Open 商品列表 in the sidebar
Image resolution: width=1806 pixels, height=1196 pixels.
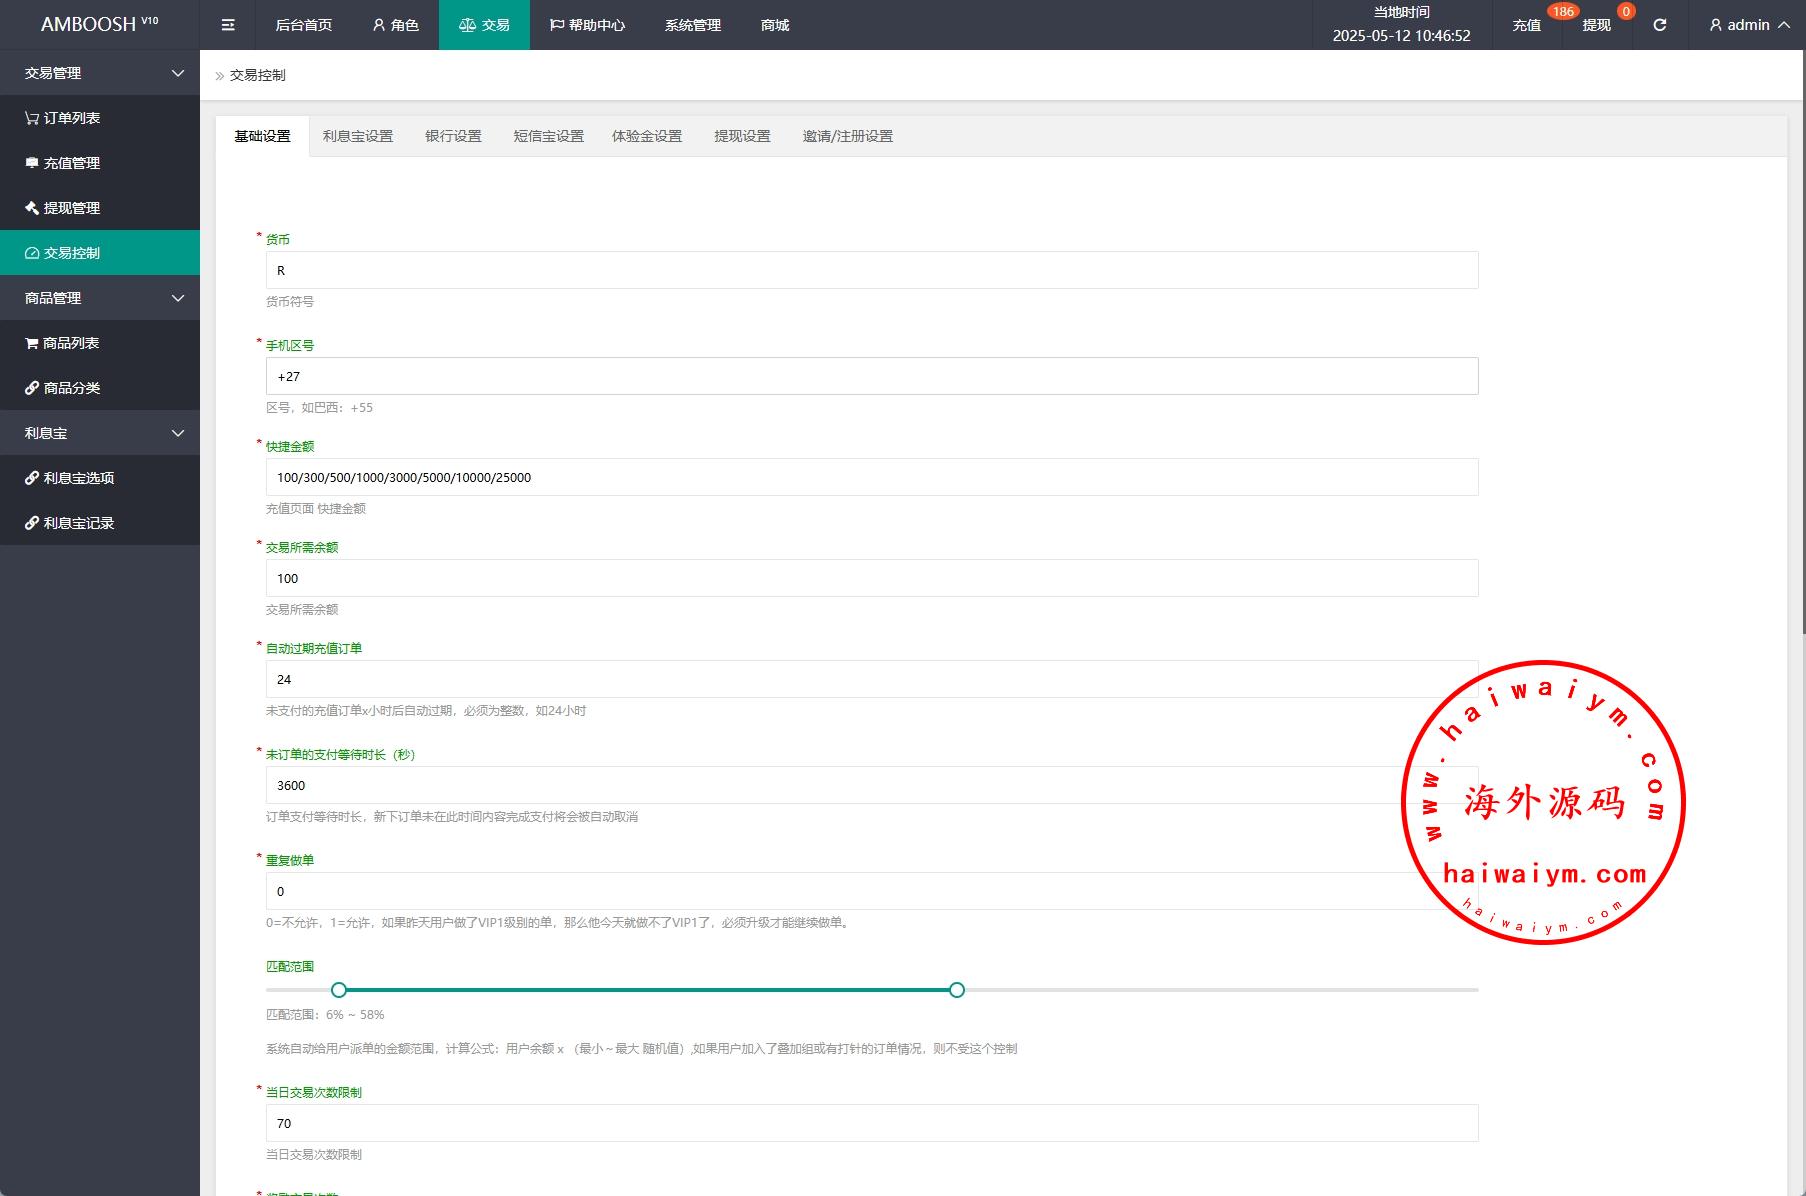coord(63,343)
